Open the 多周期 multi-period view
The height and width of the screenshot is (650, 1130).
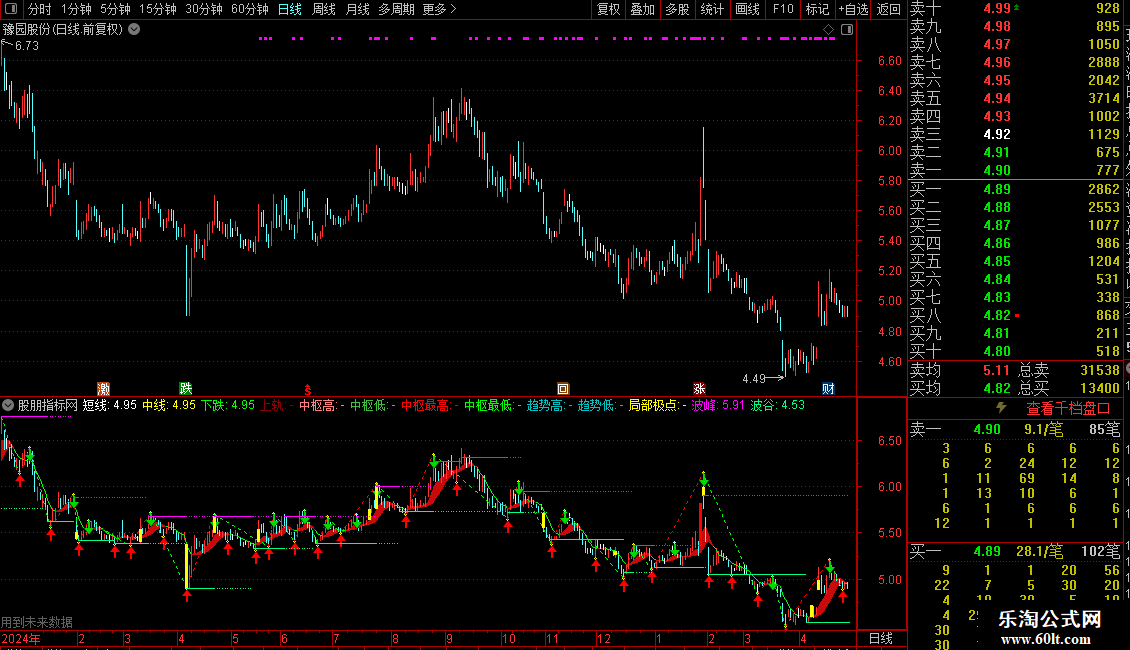pos(396,9)
